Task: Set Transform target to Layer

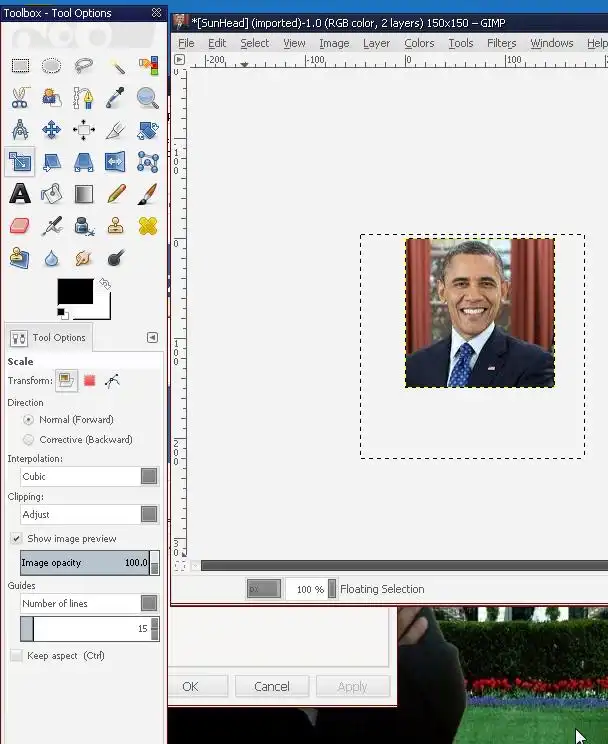Action: click(66, 381)
